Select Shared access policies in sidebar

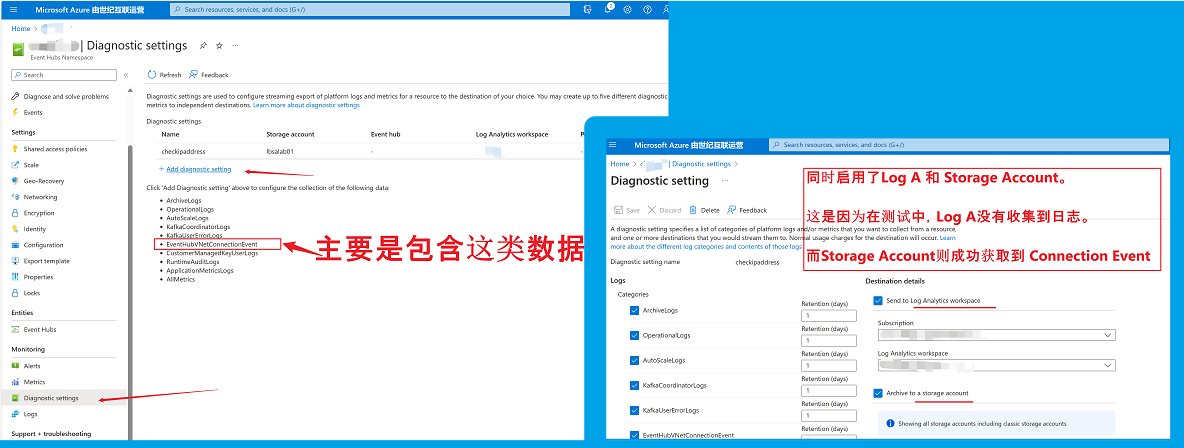coord(55,149)
